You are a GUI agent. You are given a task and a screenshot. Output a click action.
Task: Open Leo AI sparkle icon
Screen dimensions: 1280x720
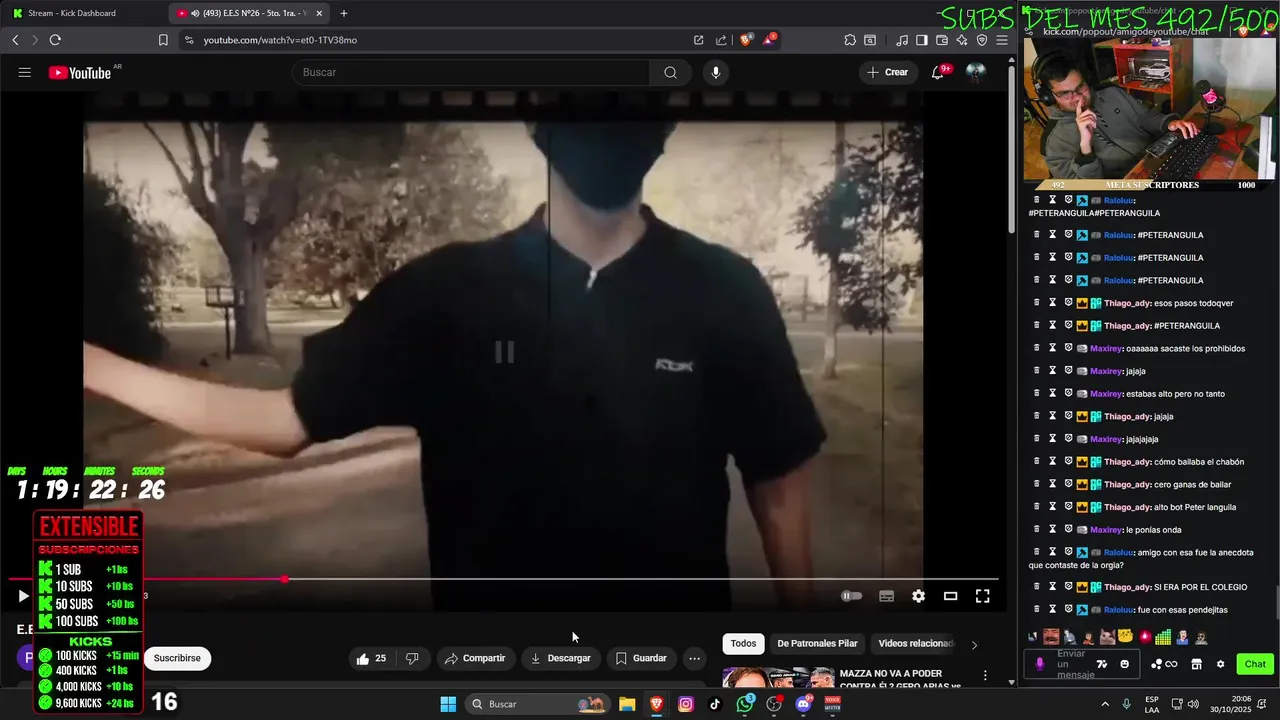click(x=962, y=40)
